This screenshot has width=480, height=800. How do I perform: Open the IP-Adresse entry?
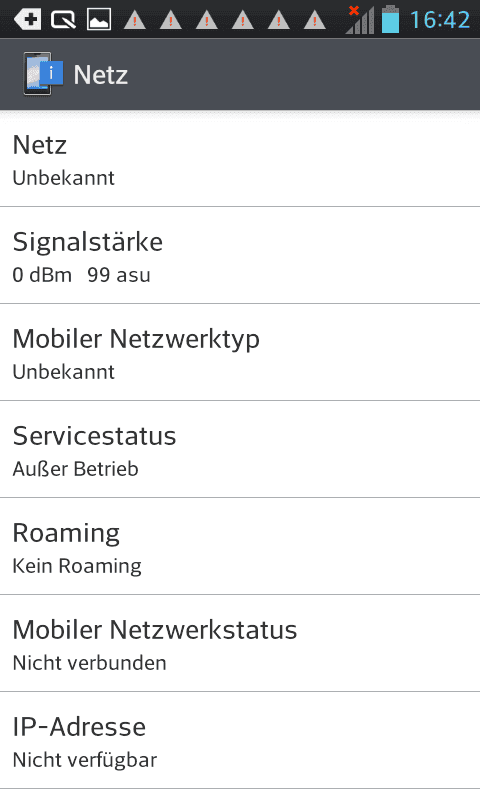pyautogui.click(x=240, y=741)
